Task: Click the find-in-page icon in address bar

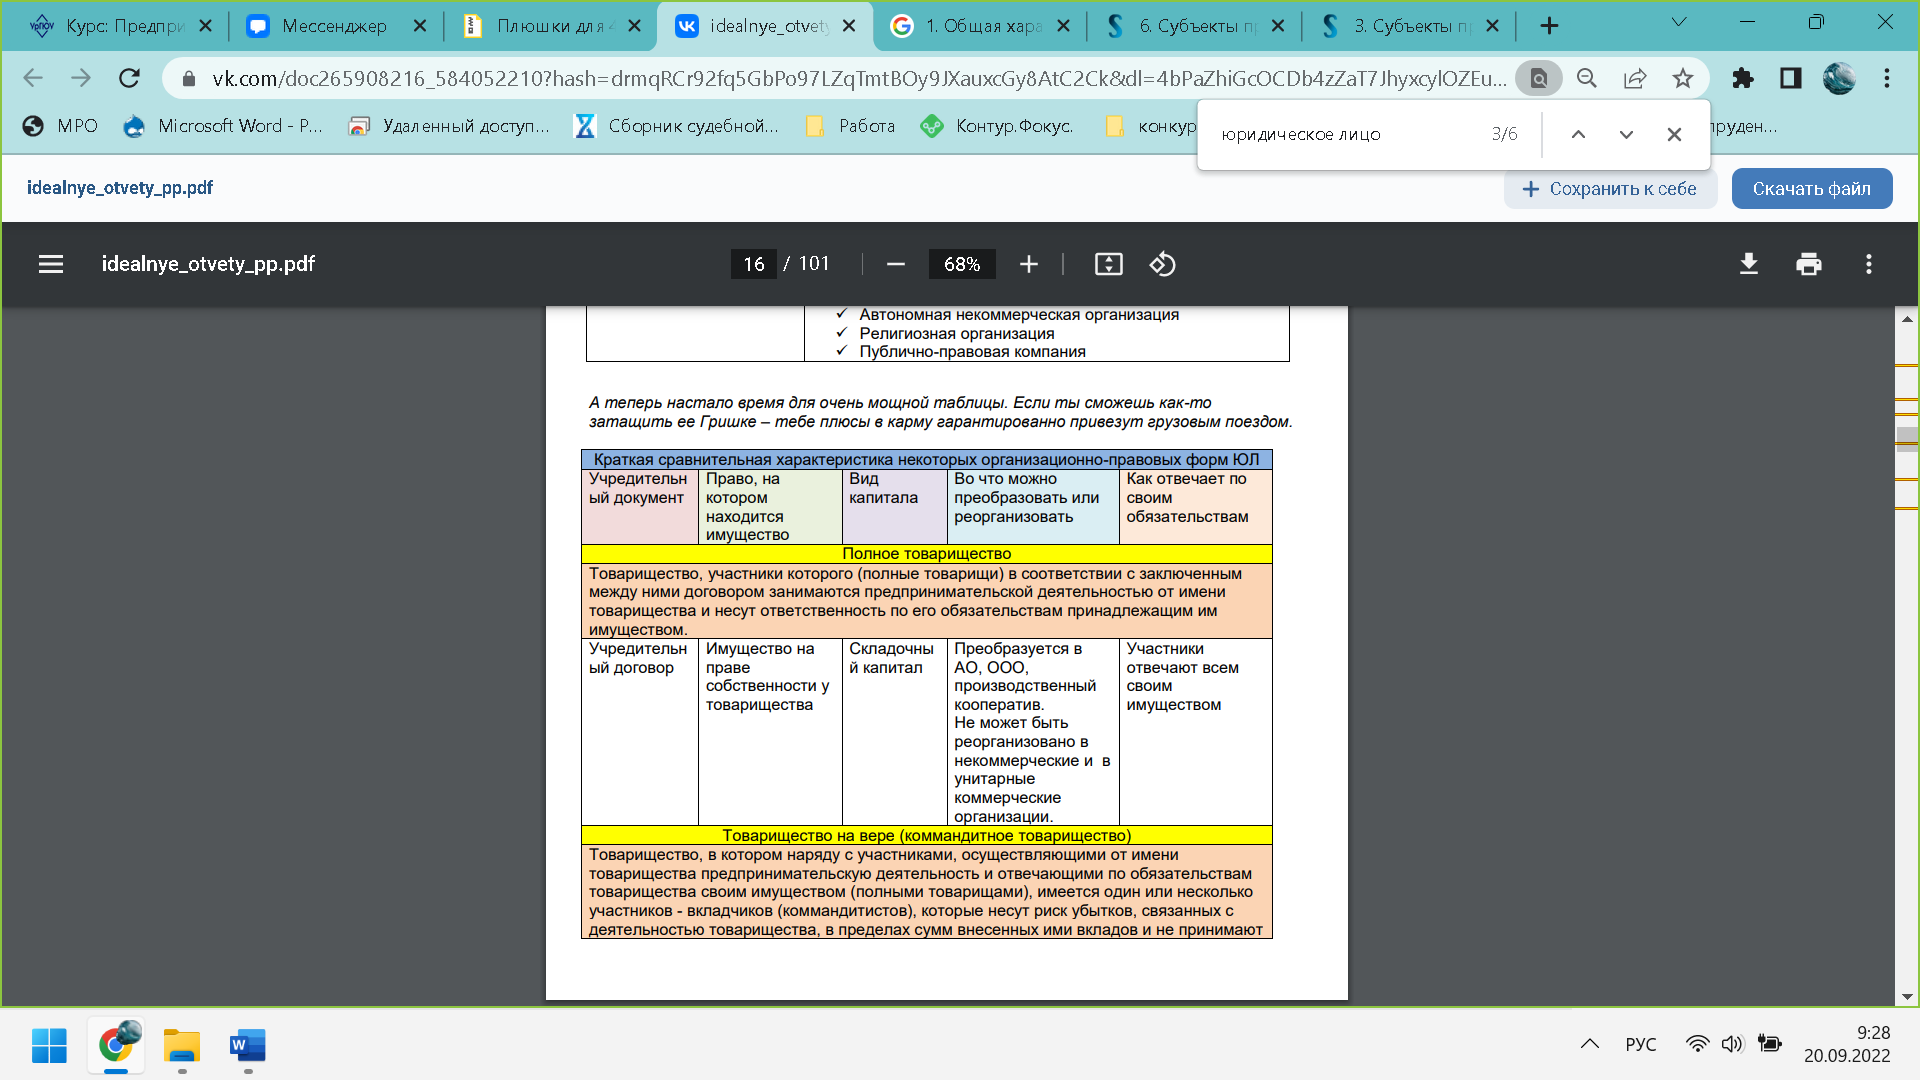Action: (x=1539, y=78)
